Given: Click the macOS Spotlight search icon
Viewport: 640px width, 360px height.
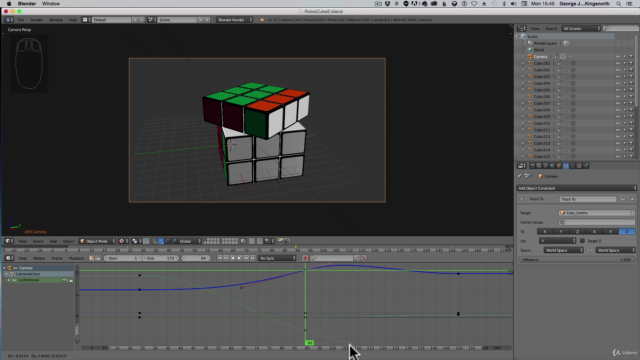Looking at the screenshot, I should (x=618, y=4).
